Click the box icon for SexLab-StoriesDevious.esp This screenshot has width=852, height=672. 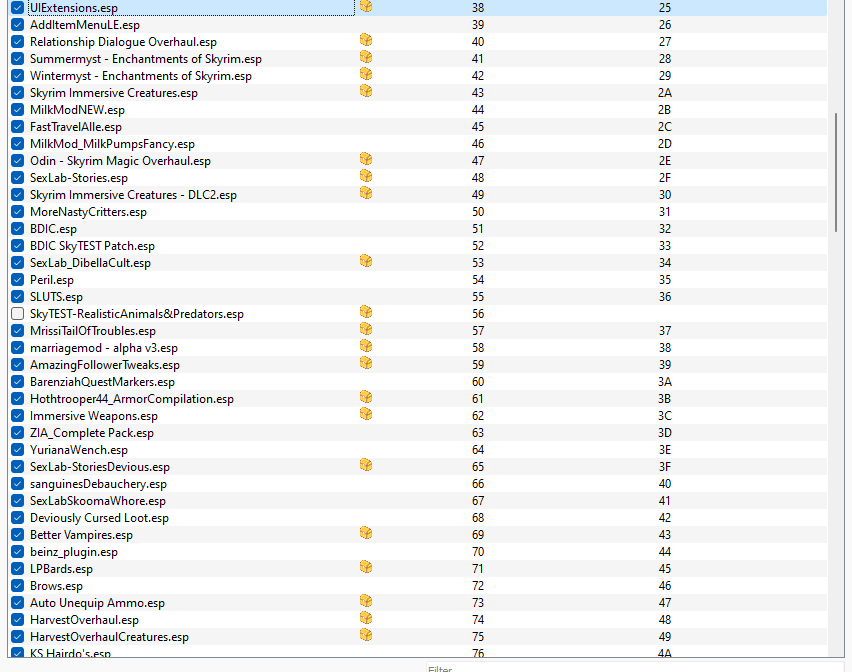[366, 465]
